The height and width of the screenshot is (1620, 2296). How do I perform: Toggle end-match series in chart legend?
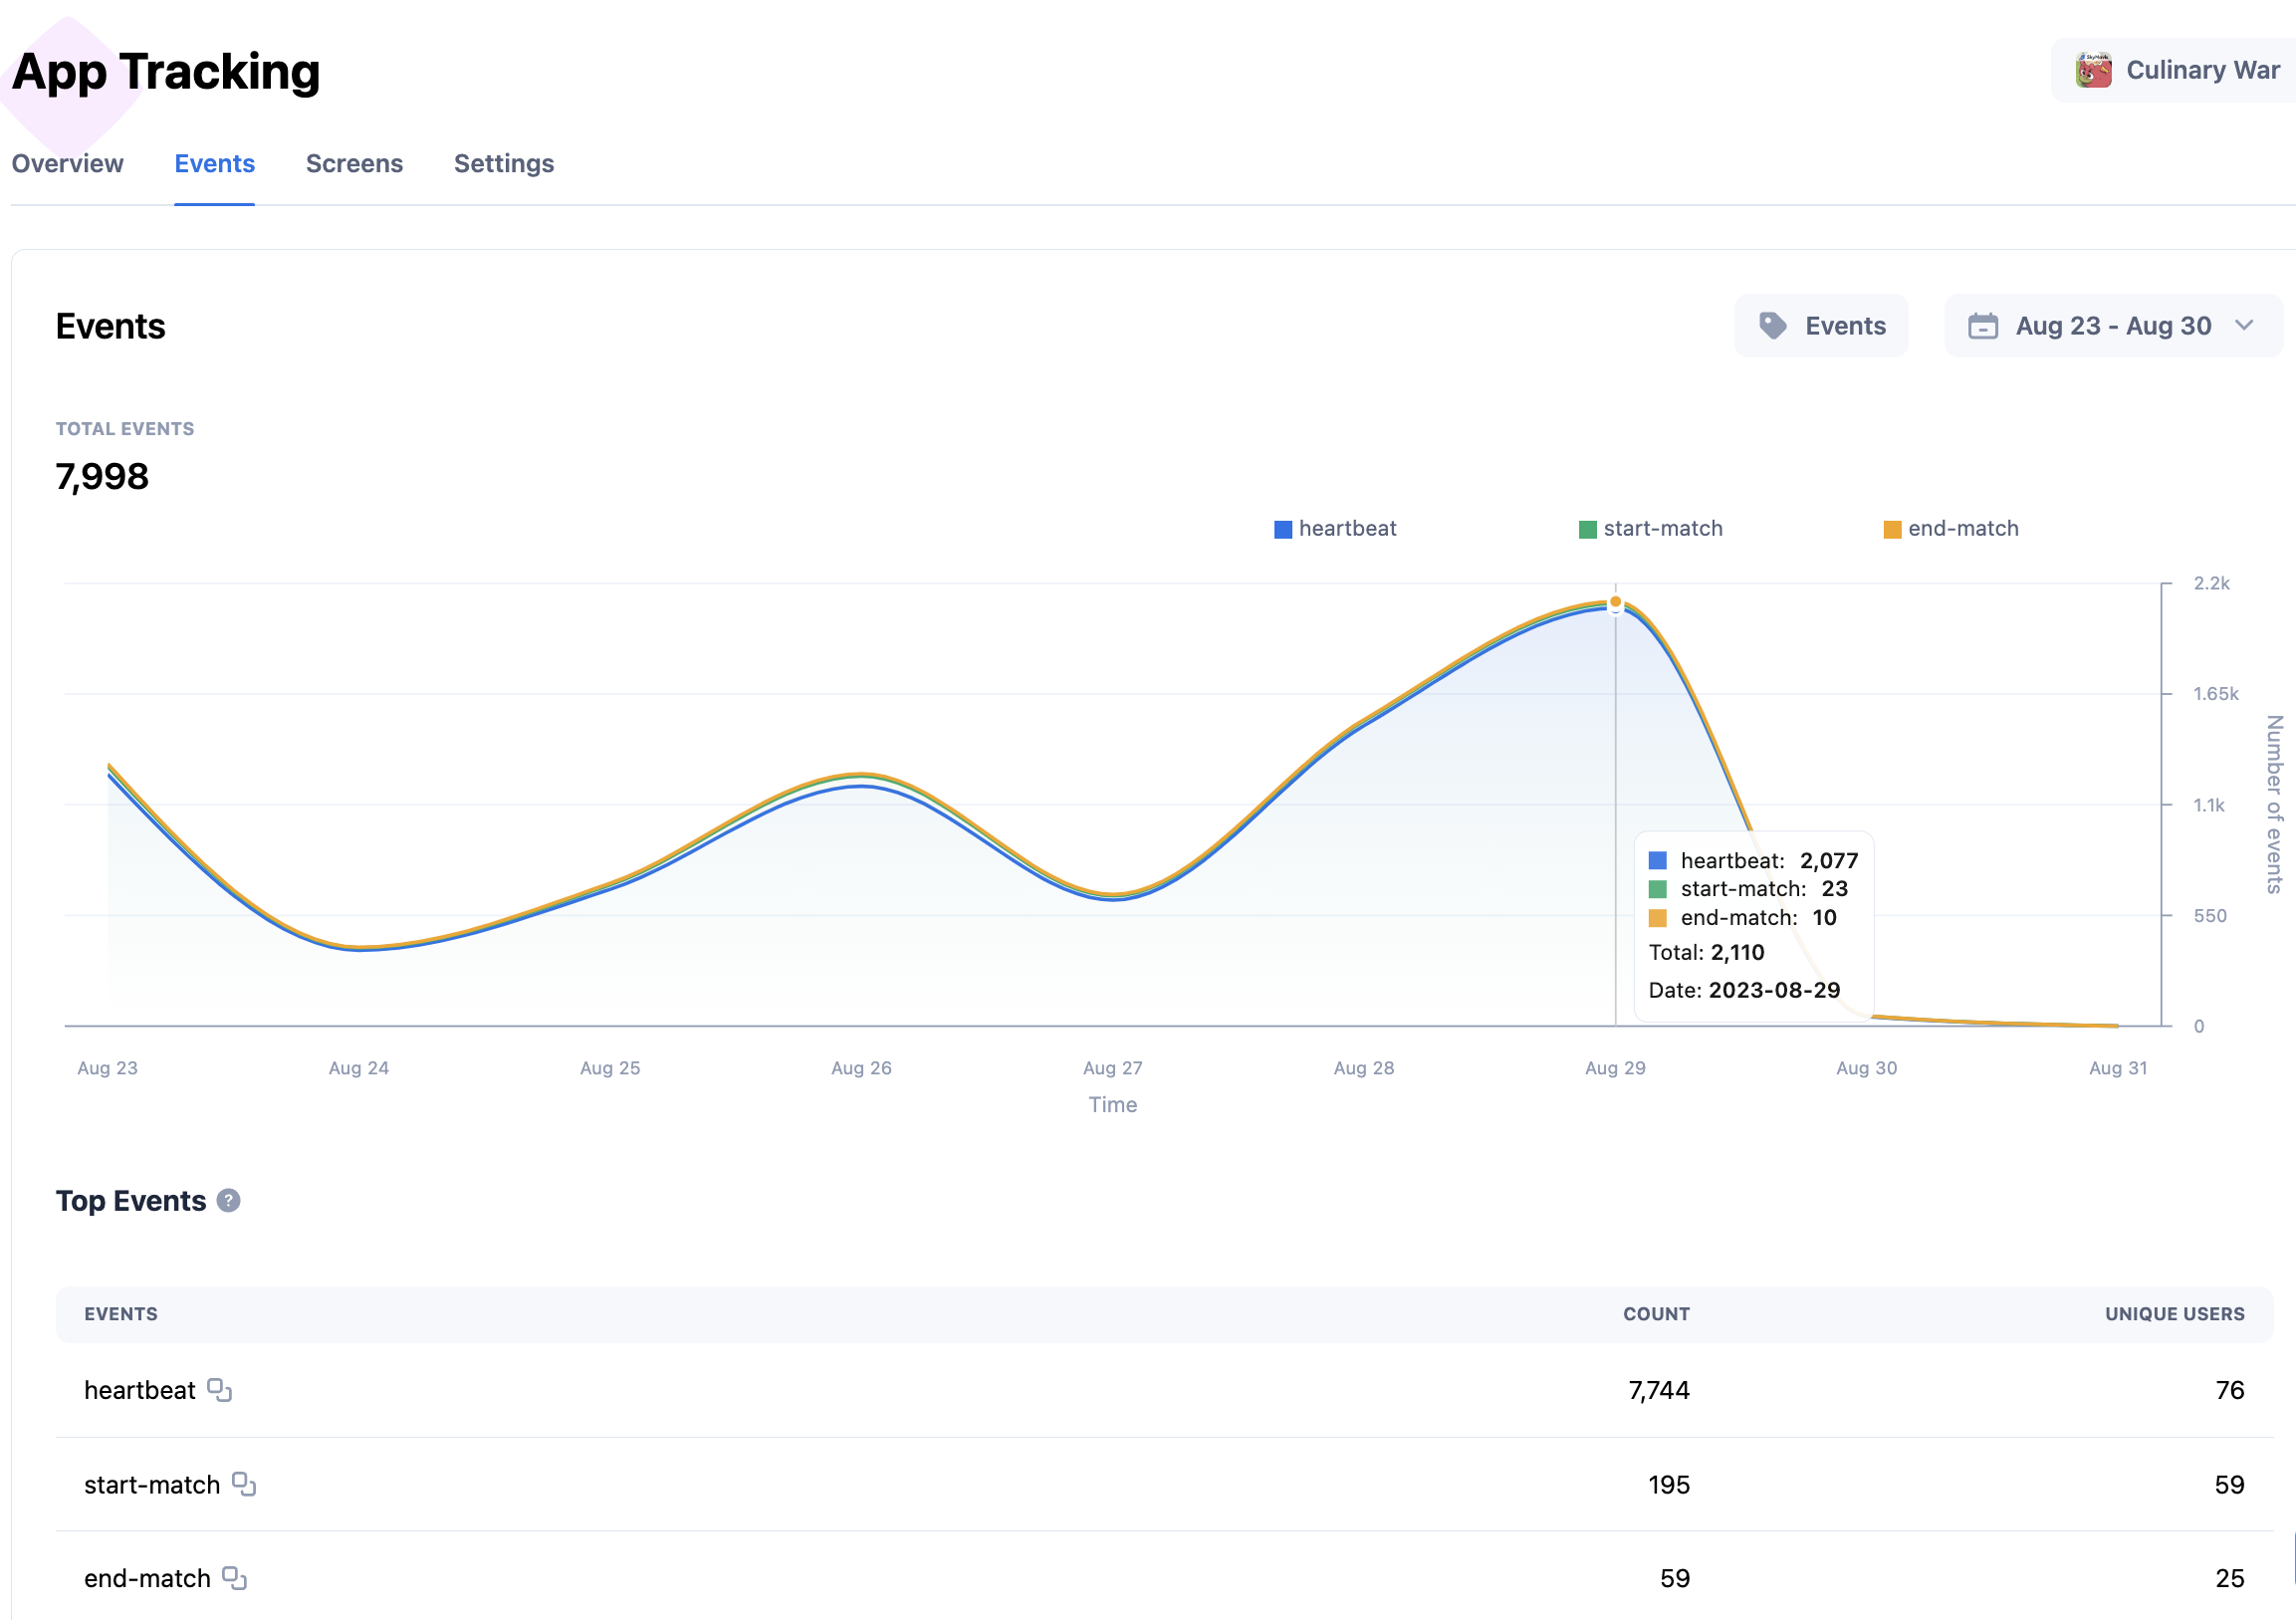pos(1950,529)
